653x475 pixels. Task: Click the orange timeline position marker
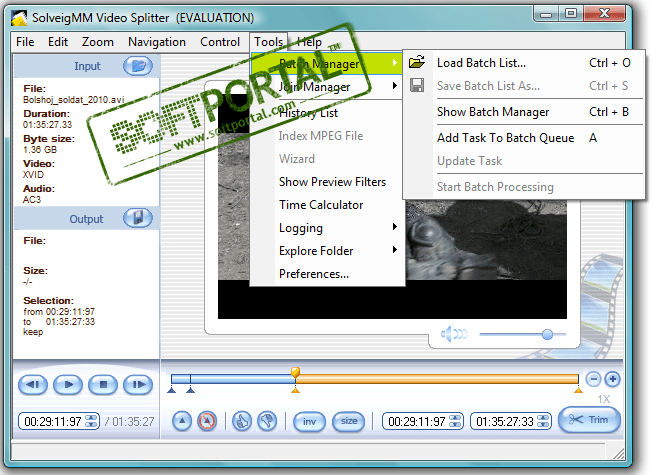pos(295,372)
